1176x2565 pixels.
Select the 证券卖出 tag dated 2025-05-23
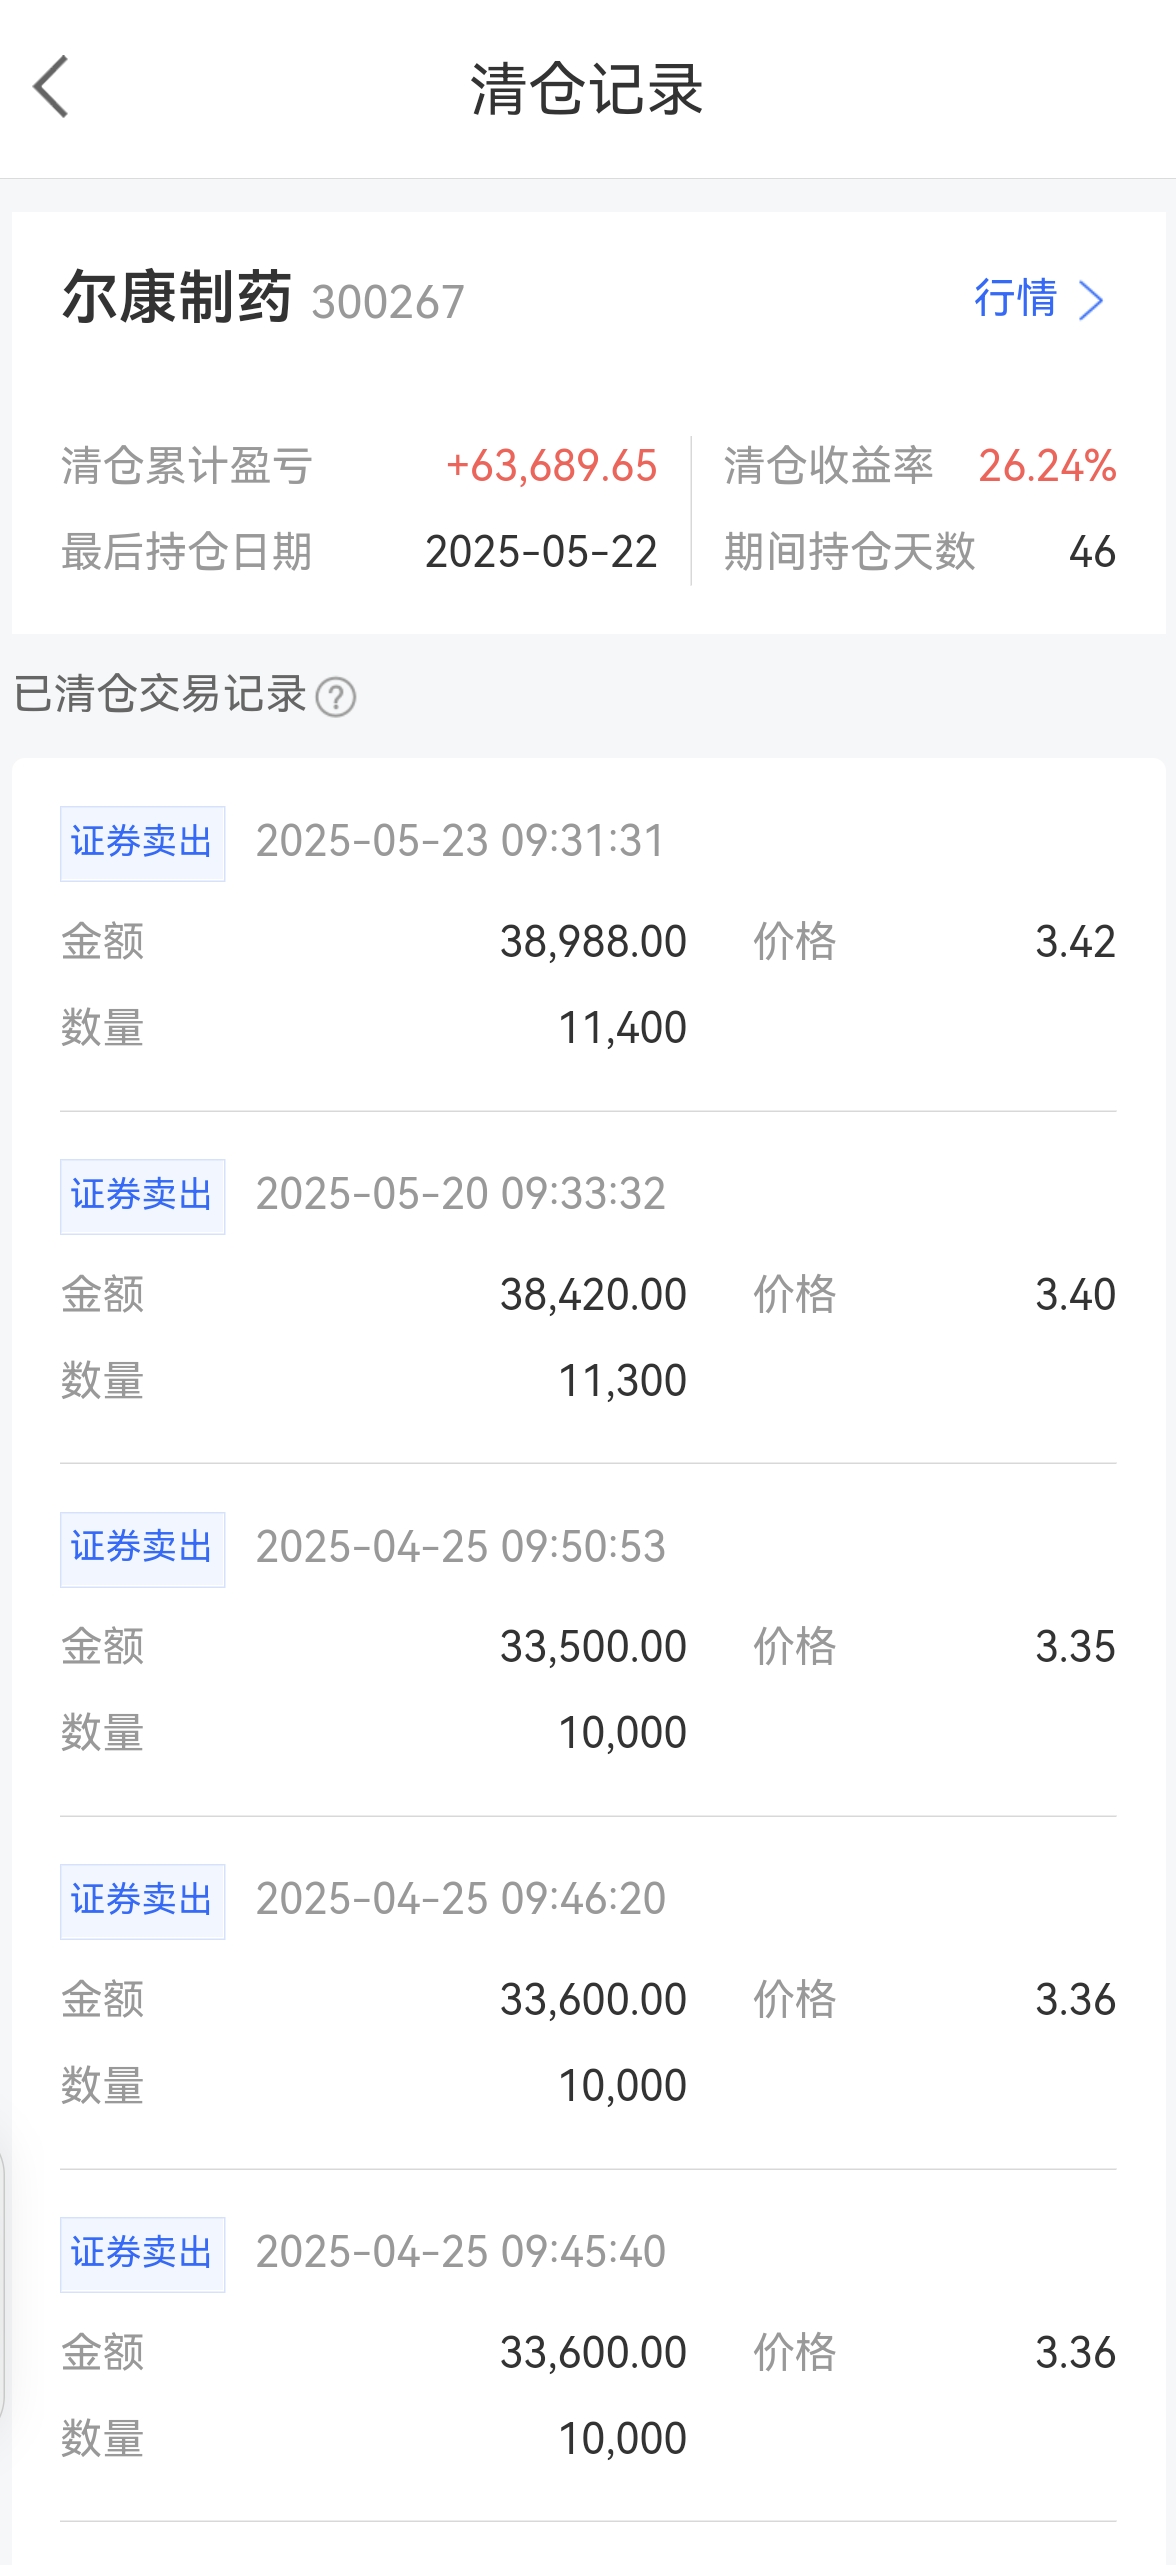pos(142,843)
